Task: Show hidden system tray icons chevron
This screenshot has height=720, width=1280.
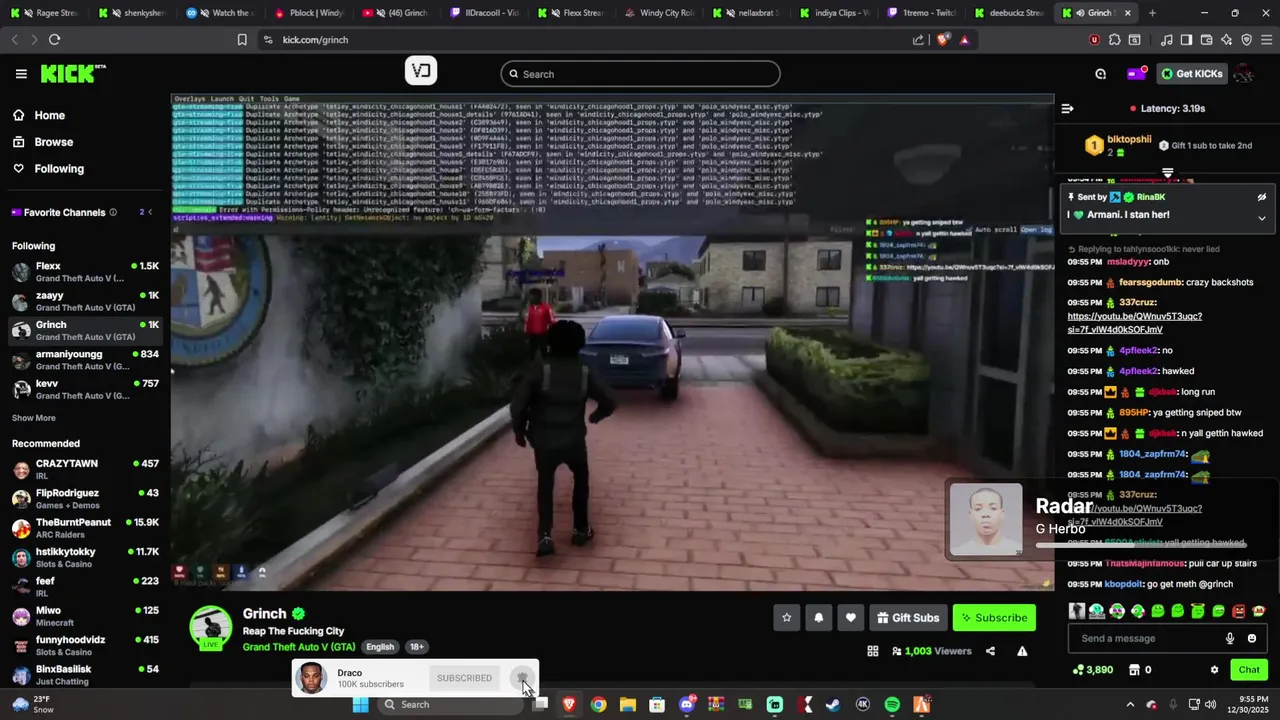Action: click(x=1130, y=705)
